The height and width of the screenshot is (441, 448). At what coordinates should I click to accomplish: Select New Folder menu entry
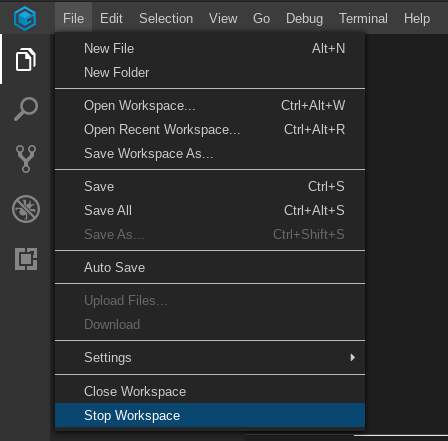[x=210, y=72]
